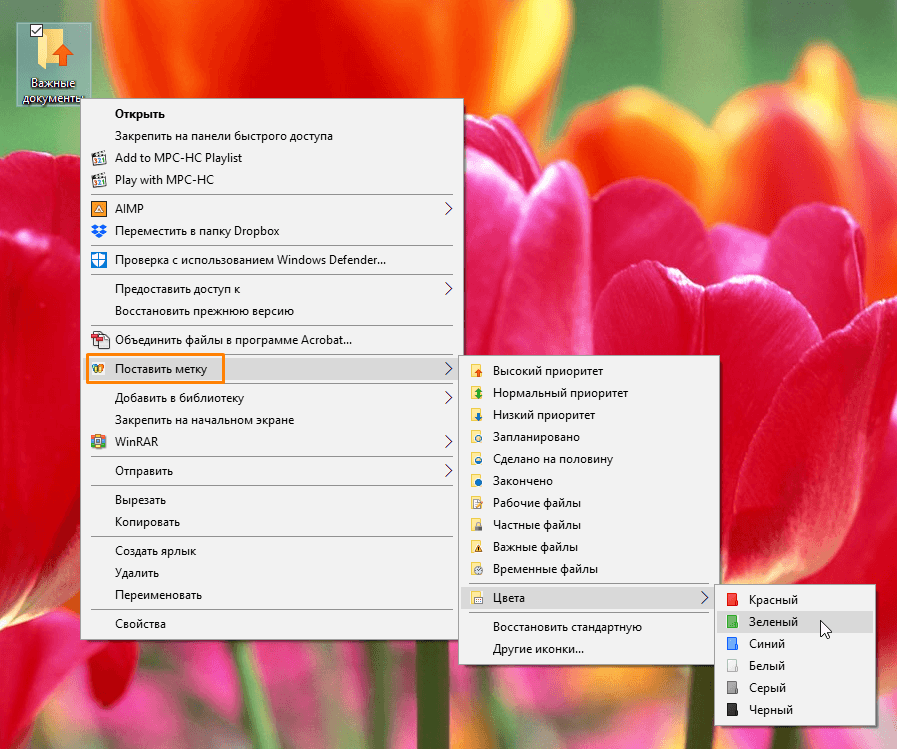The height and width of the screenshot is (749, 897).
Task: Click the Высокий приоритет label
Action: [x=547, y=371]
